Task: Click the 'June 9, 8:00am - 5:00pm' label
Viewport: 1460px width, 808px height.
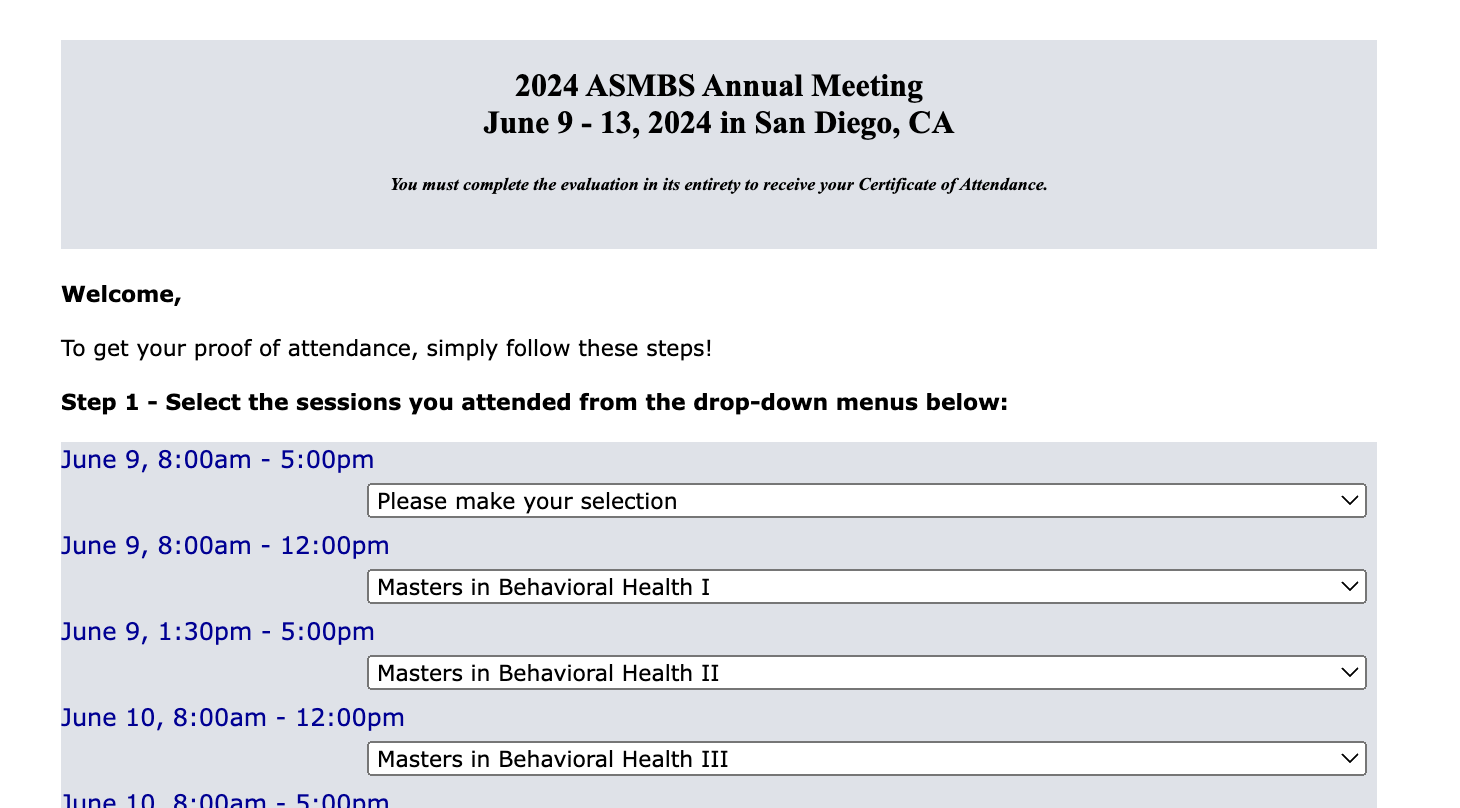Action: point(218,460)
